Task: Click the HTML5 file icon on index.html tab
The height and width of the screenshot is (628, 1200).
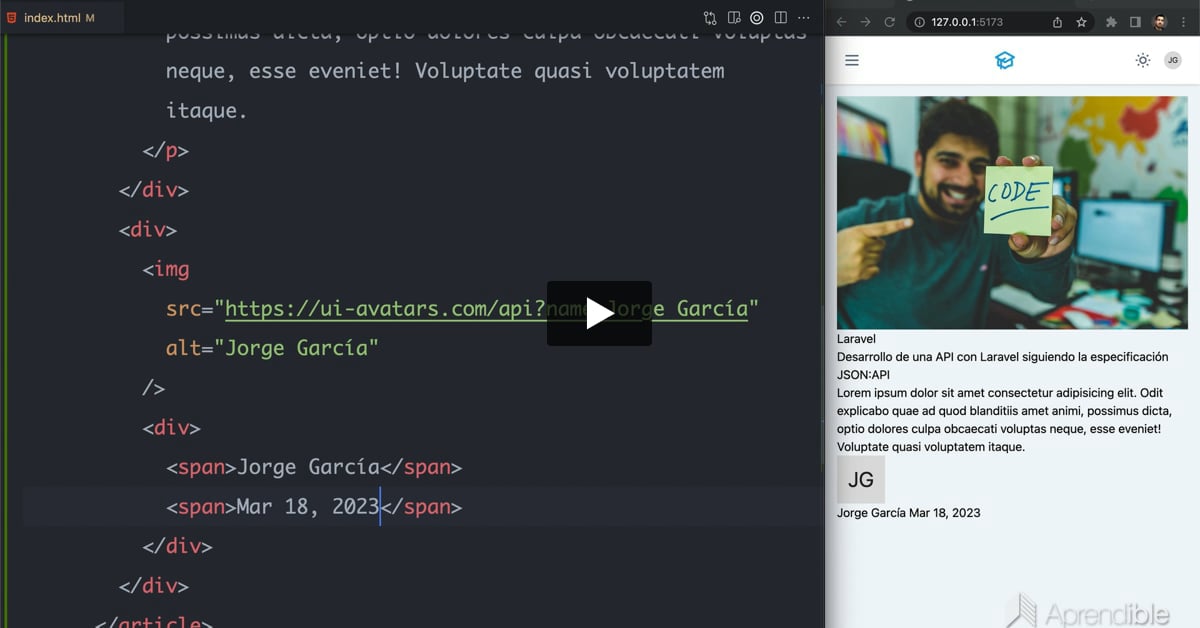Action: (x=11, y=18)
